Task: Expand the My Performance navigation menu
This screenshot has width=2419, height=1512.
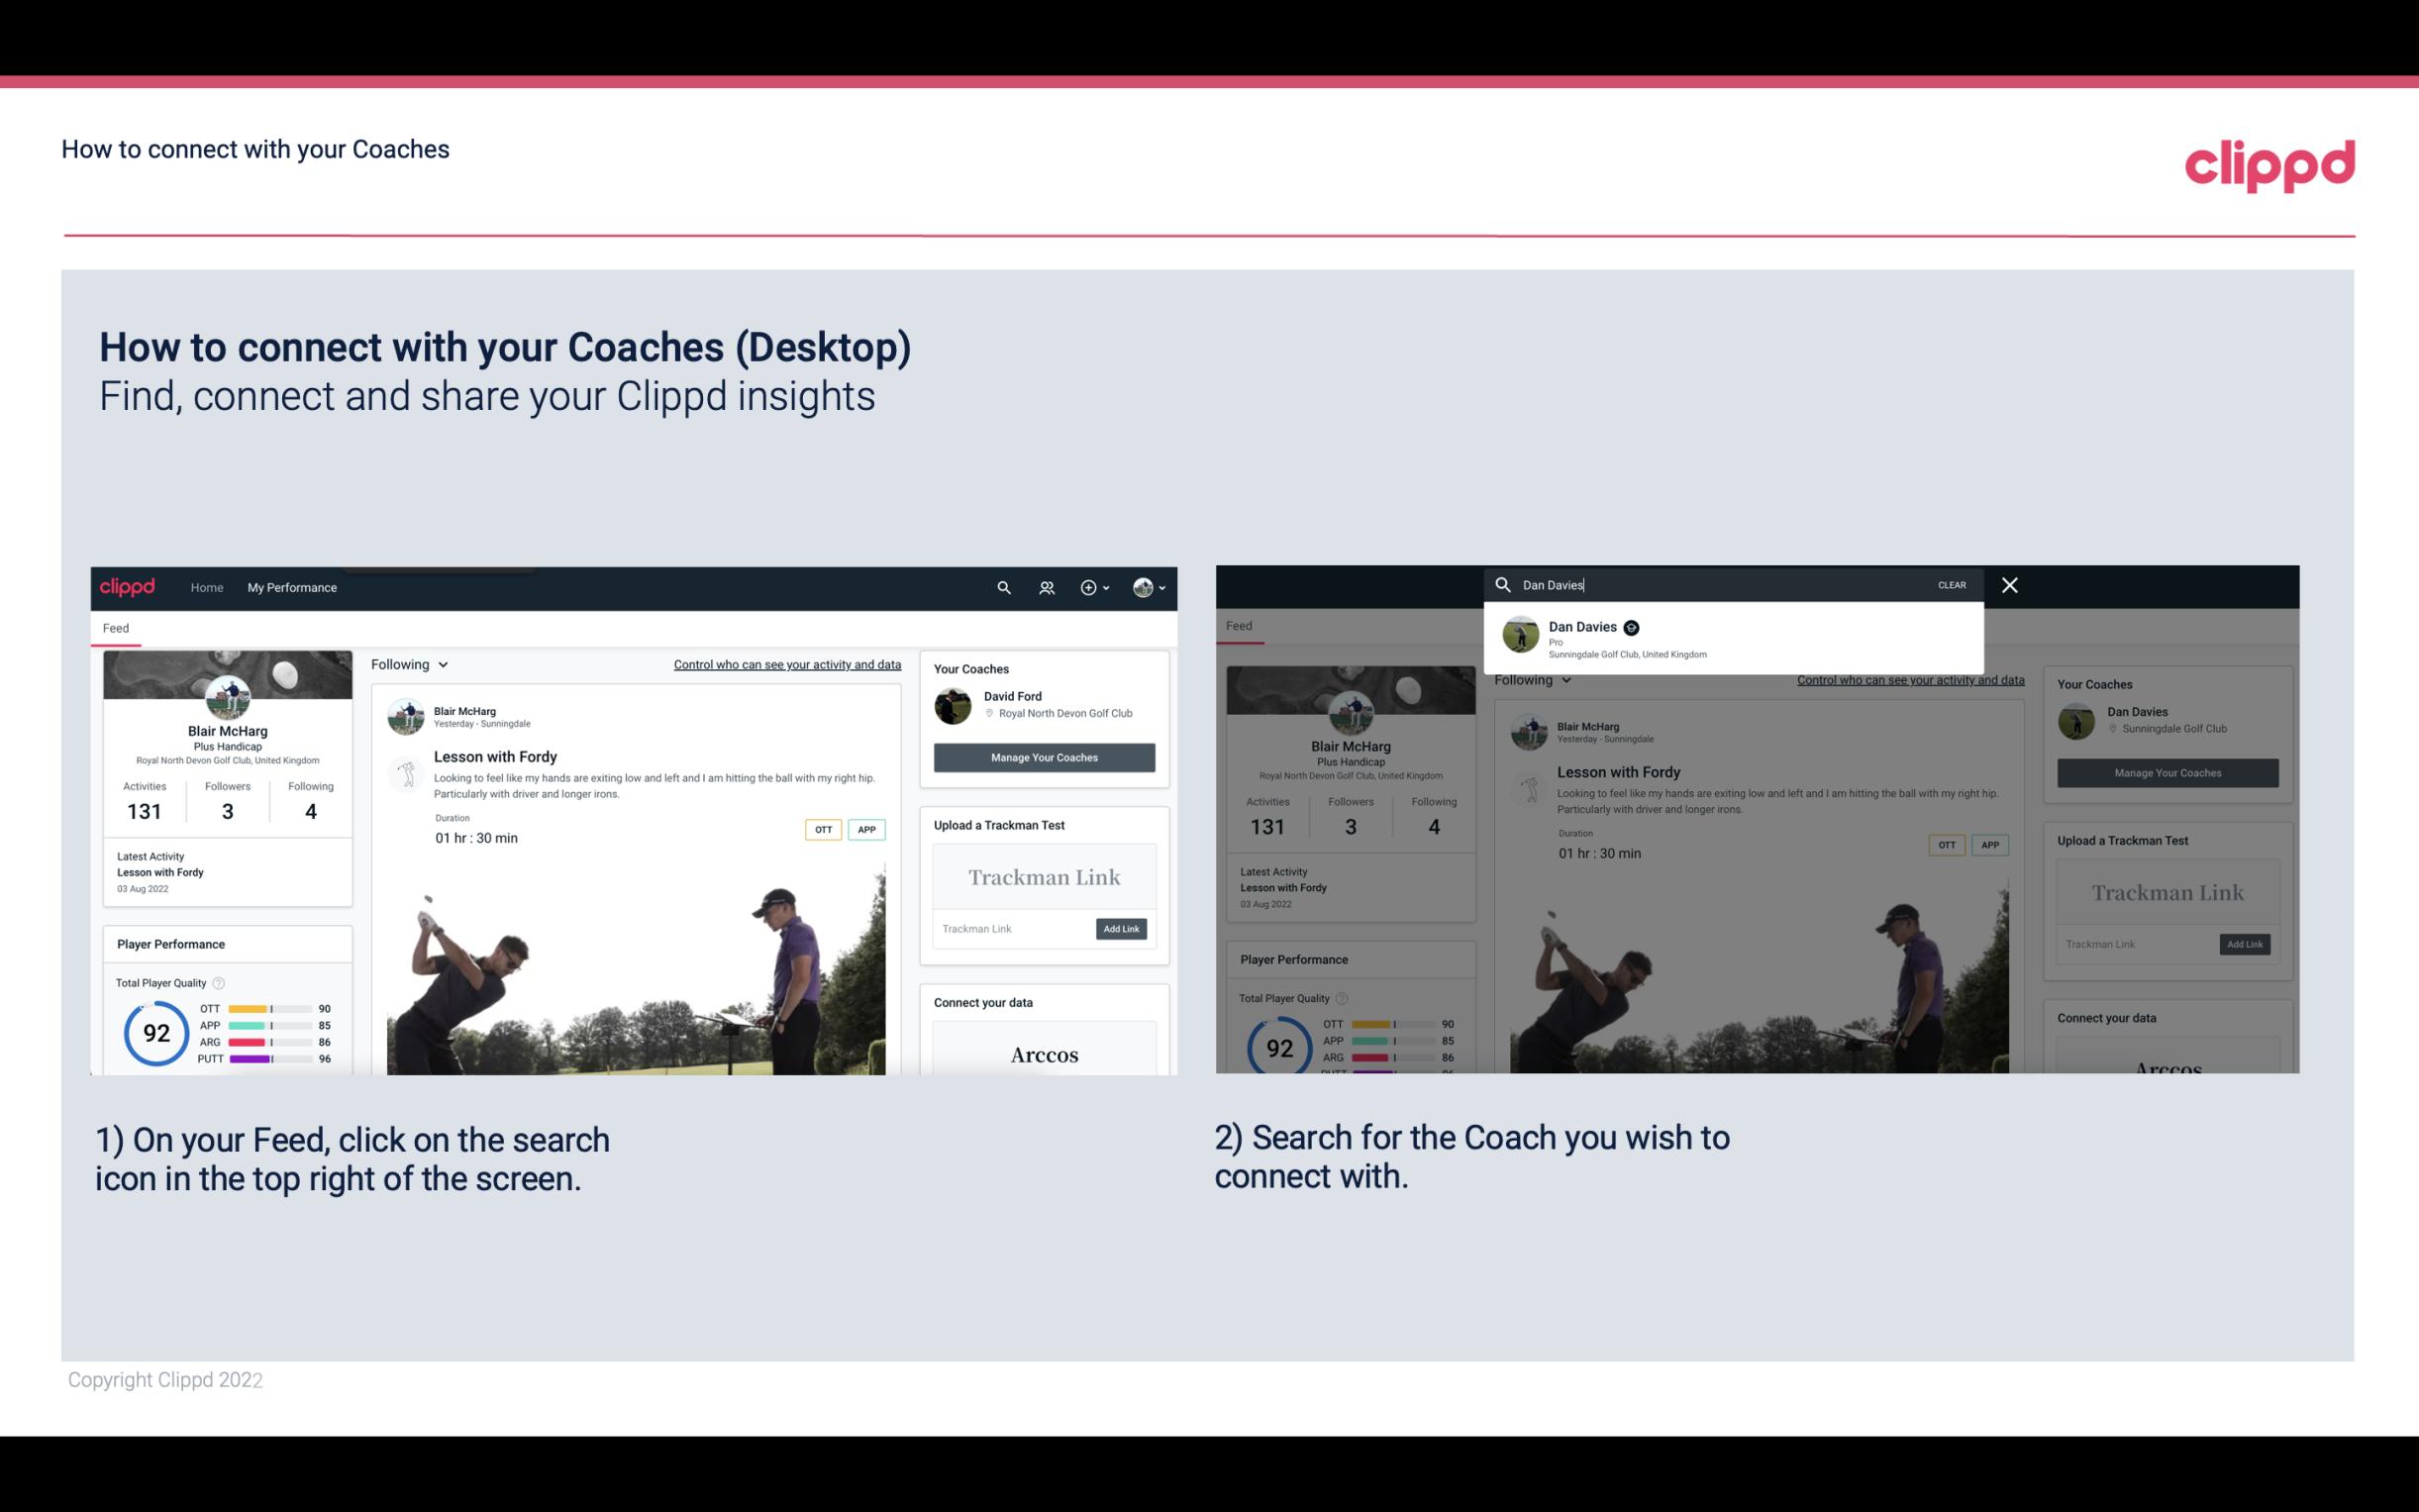Action: click(292, 587)
